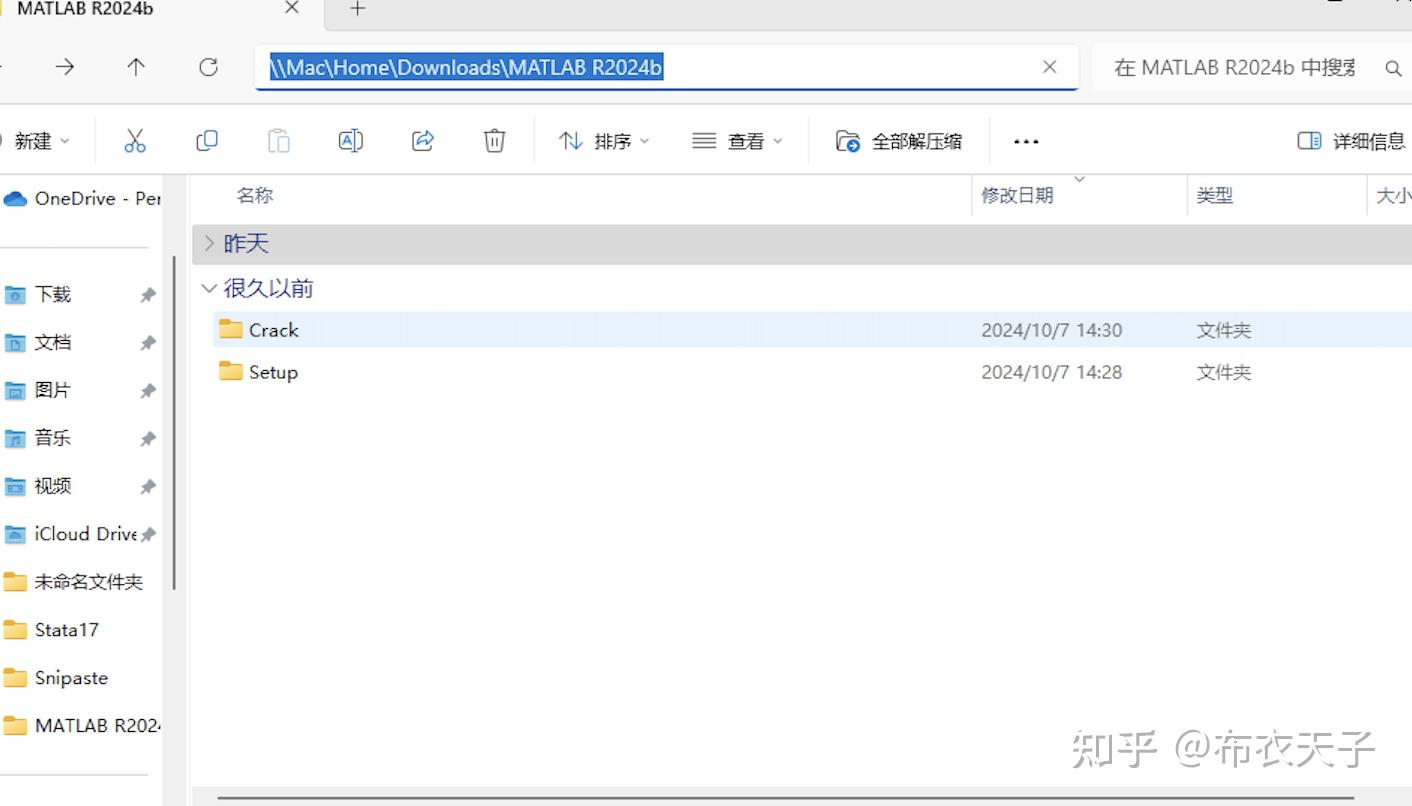Image resolution: width=1412 pixels, height=806 pixels.
Task: Expand the 昨天 group
Action: [209, 242]
